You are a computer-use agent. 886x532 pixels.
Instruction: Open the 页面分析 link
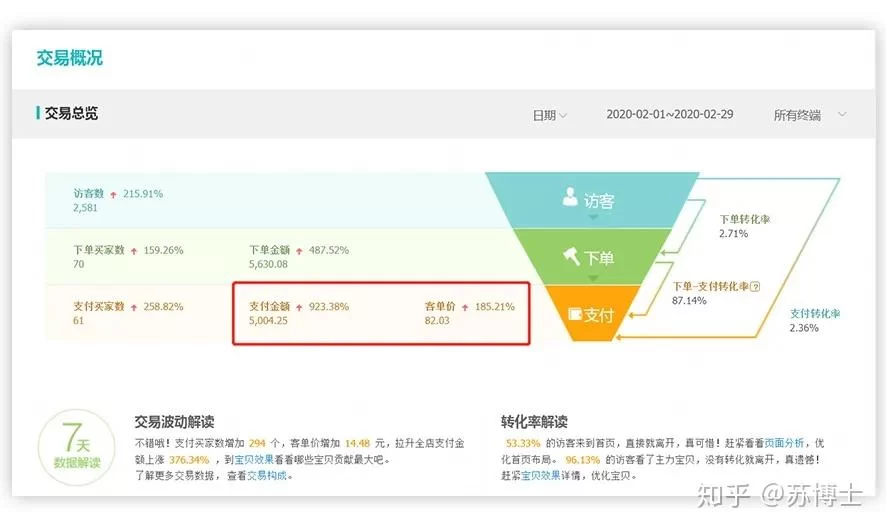784,443
